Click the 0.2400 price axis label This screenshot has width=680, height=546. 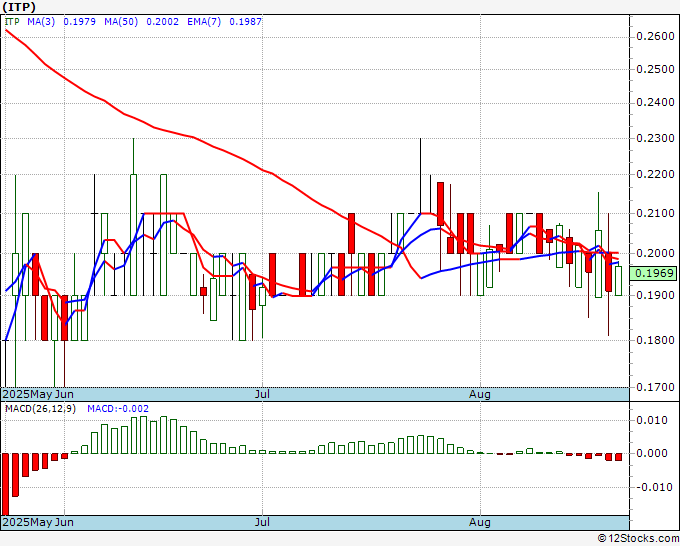coord(655,103)
